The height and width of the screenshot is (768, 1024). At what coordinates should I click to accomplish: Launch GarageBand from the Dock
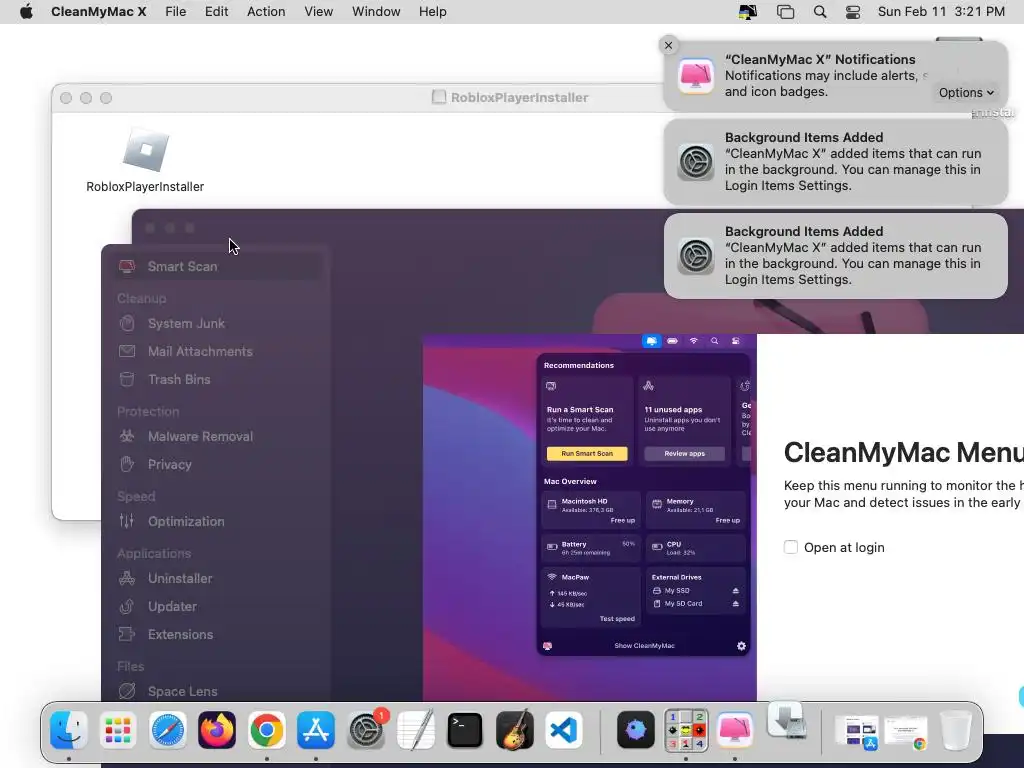pyautogui.click(x=515, y=729)
